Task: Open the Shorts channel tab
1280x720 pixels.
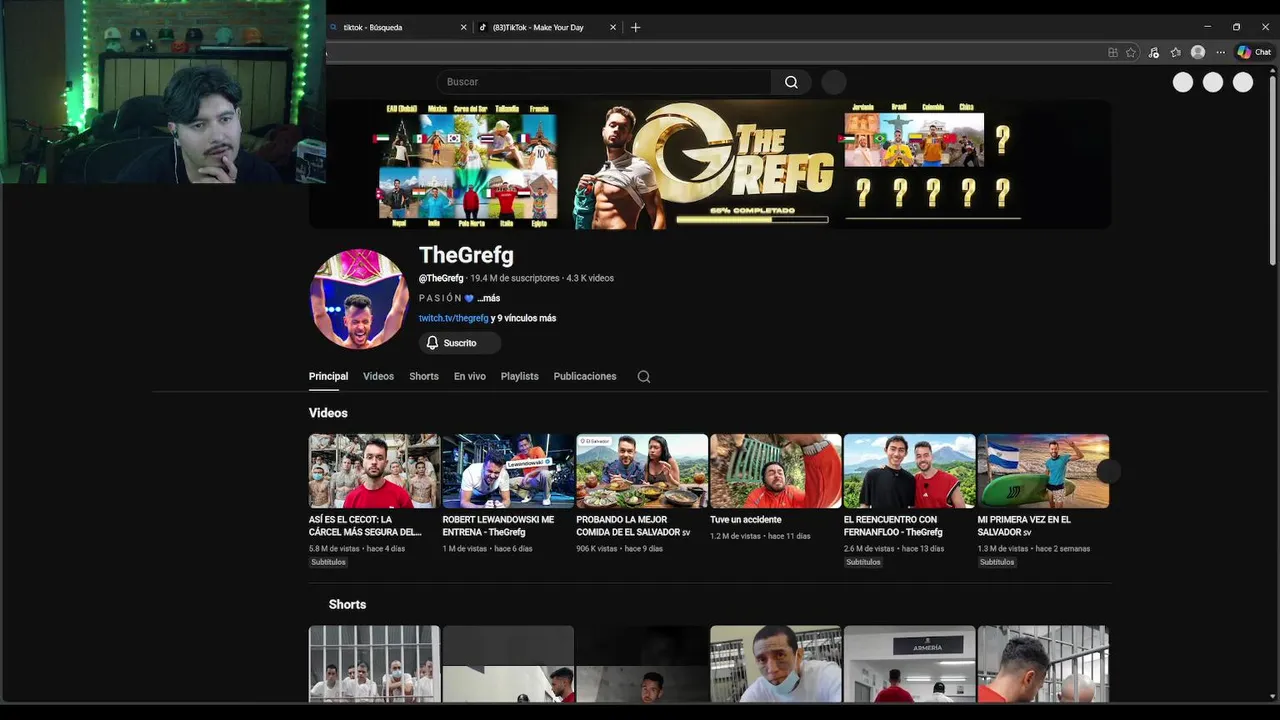Action: point(424,376)
